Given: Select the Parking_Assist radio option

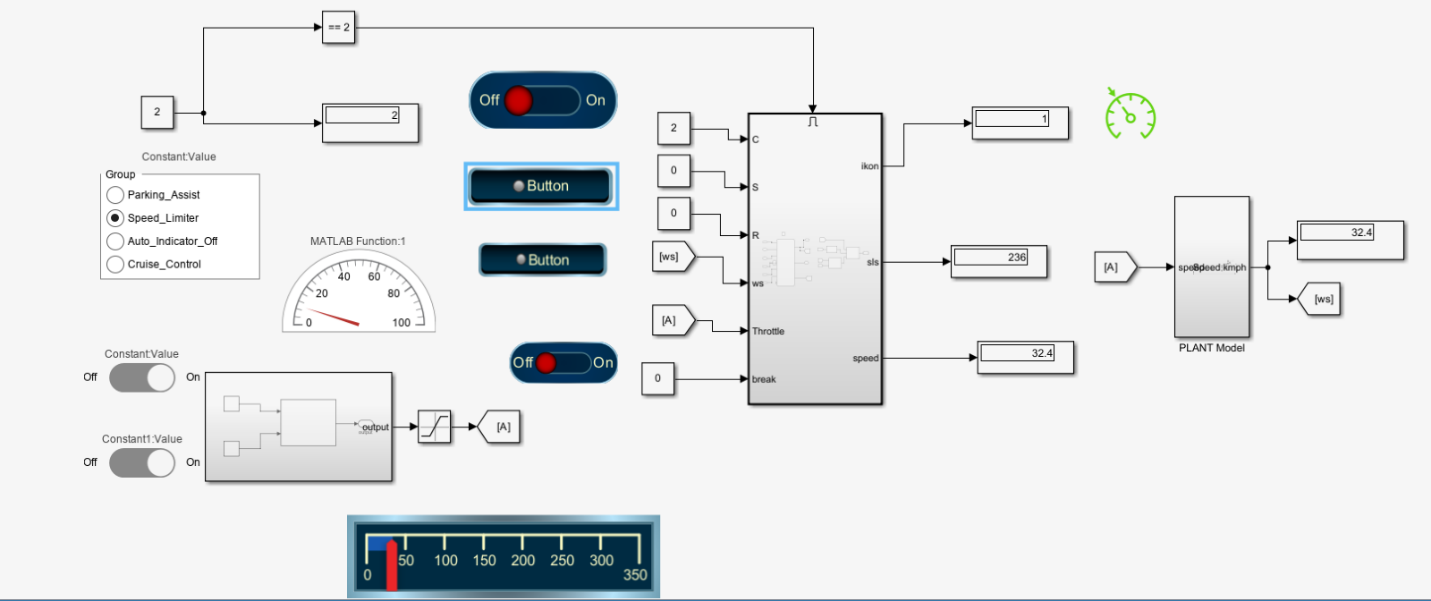Looking at the screenshot, I should (115, 195).
